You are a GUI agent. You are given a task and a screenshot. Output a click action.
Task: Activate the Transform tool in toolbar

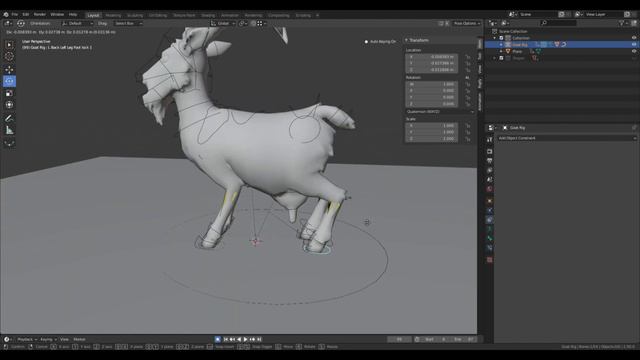click(x=9, y=105)
